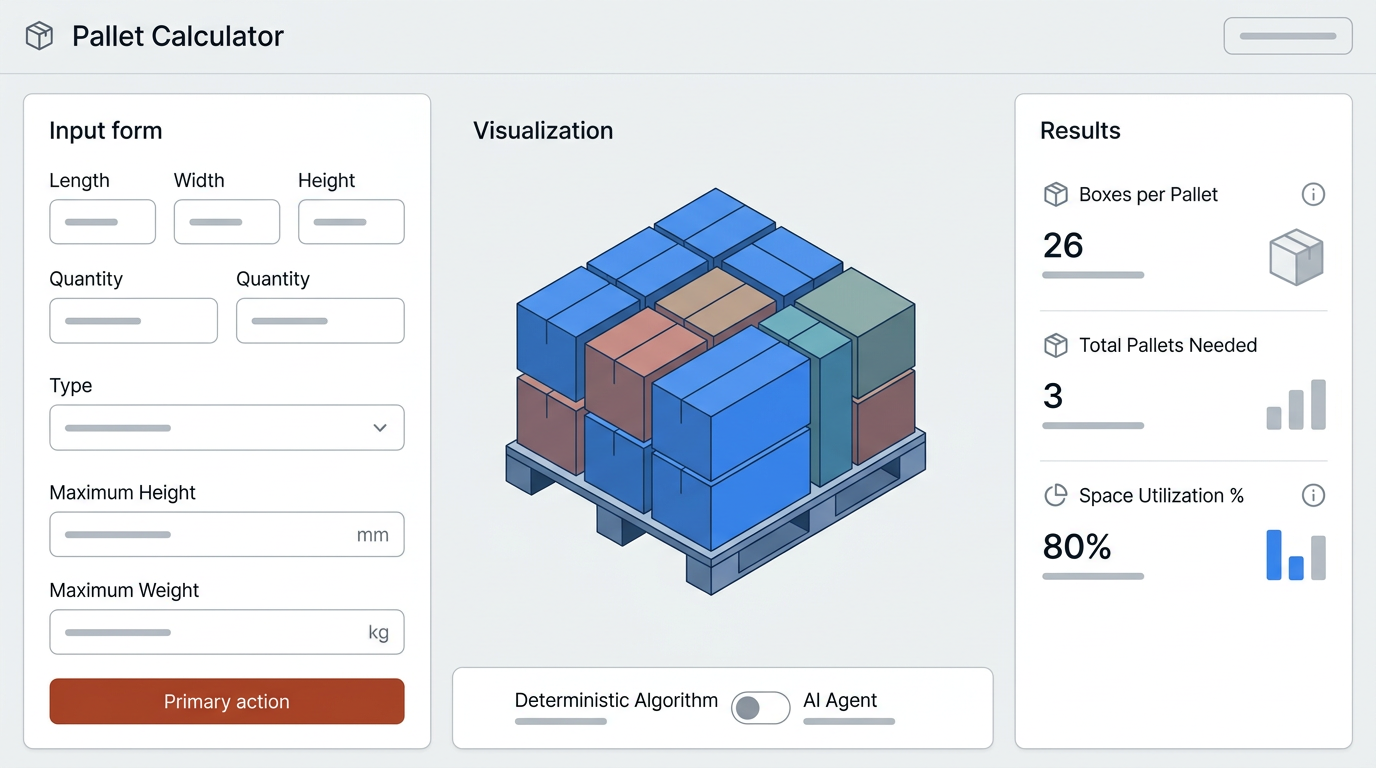Click the Total Pallets Needed stack icon
This screenshot has height=768, width=1376.
coord(1056,345)
